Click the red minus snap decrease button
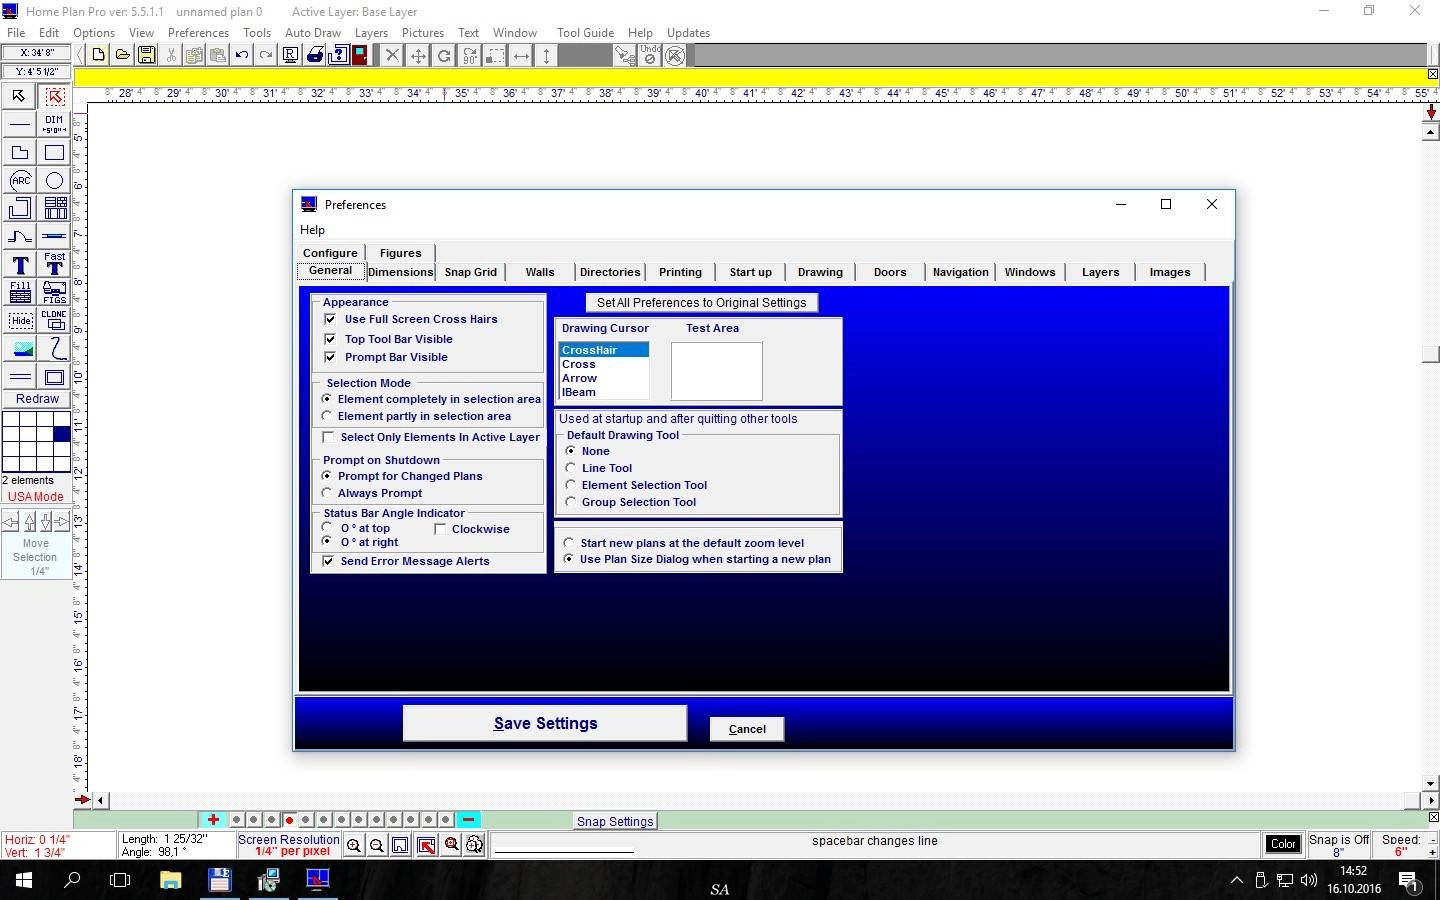 468,820
